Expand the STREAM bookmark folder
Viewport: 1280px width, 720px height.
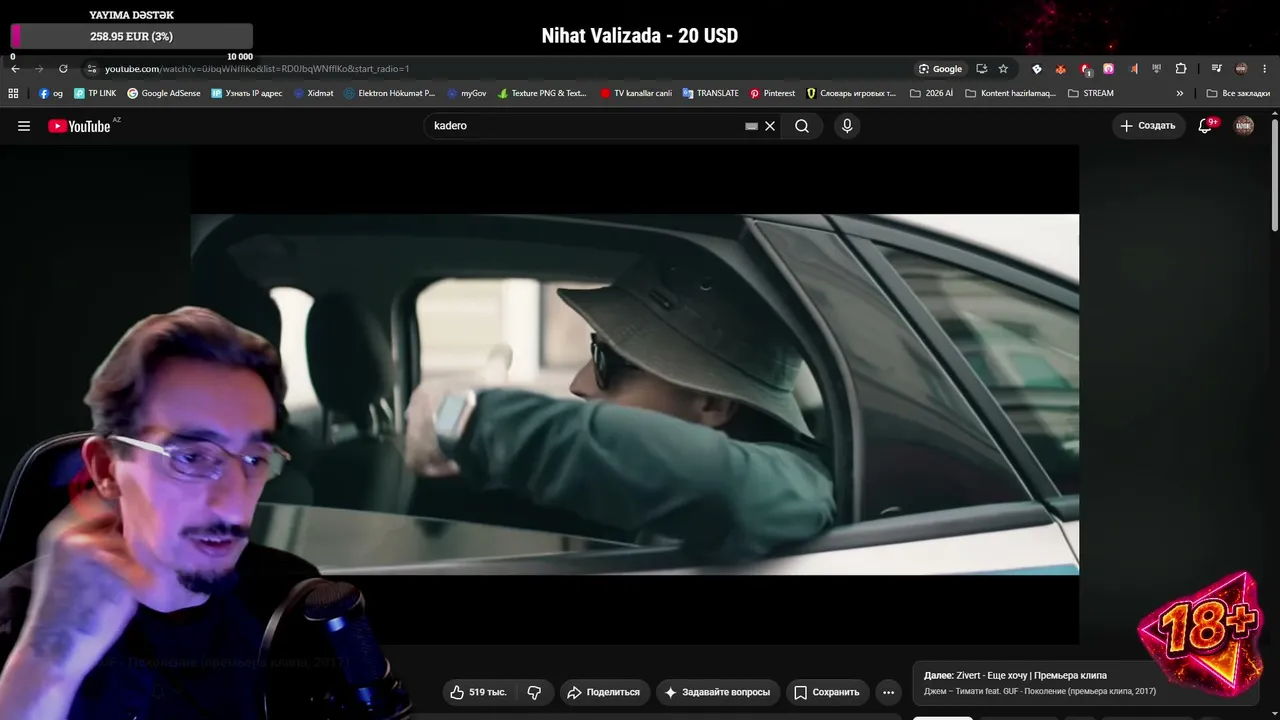1091,93
